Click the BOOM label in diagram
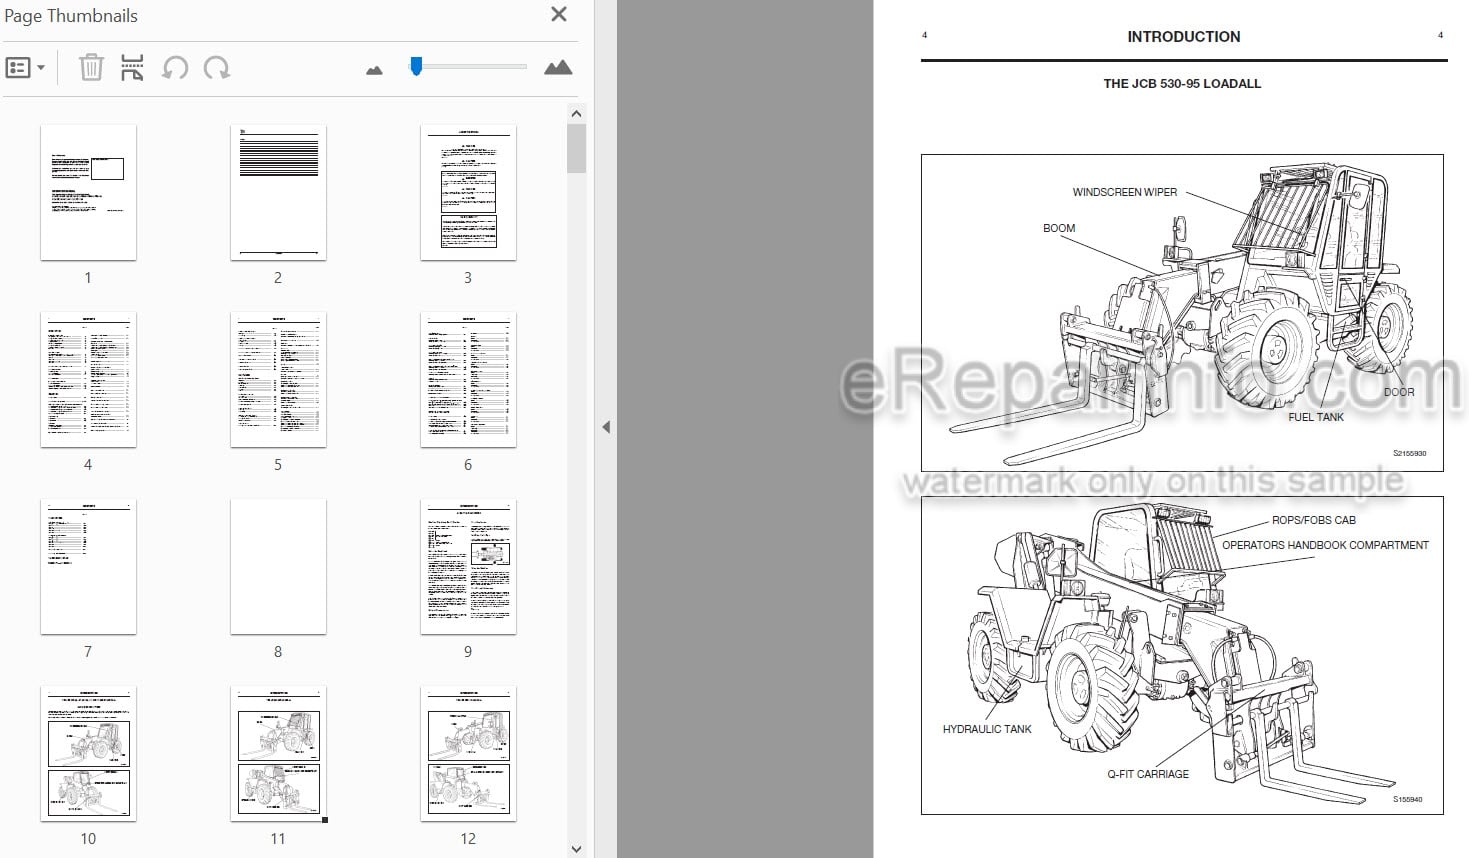The width and height of the screenshot is (1469, 858). (1059, 228)
